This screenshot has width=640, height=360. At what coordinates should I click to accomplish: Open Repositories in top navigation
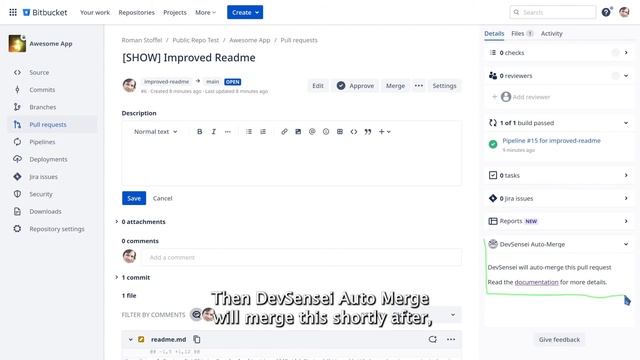(x=136, y=12)
